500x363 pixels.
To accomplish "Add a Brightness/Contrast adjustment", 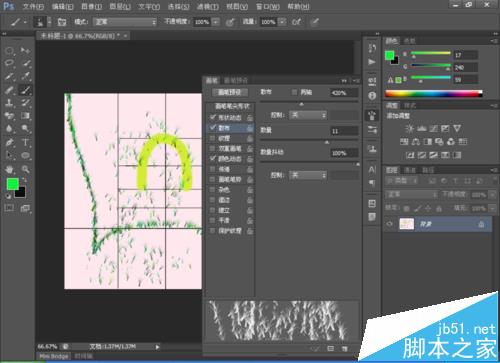I will point(410,128).
